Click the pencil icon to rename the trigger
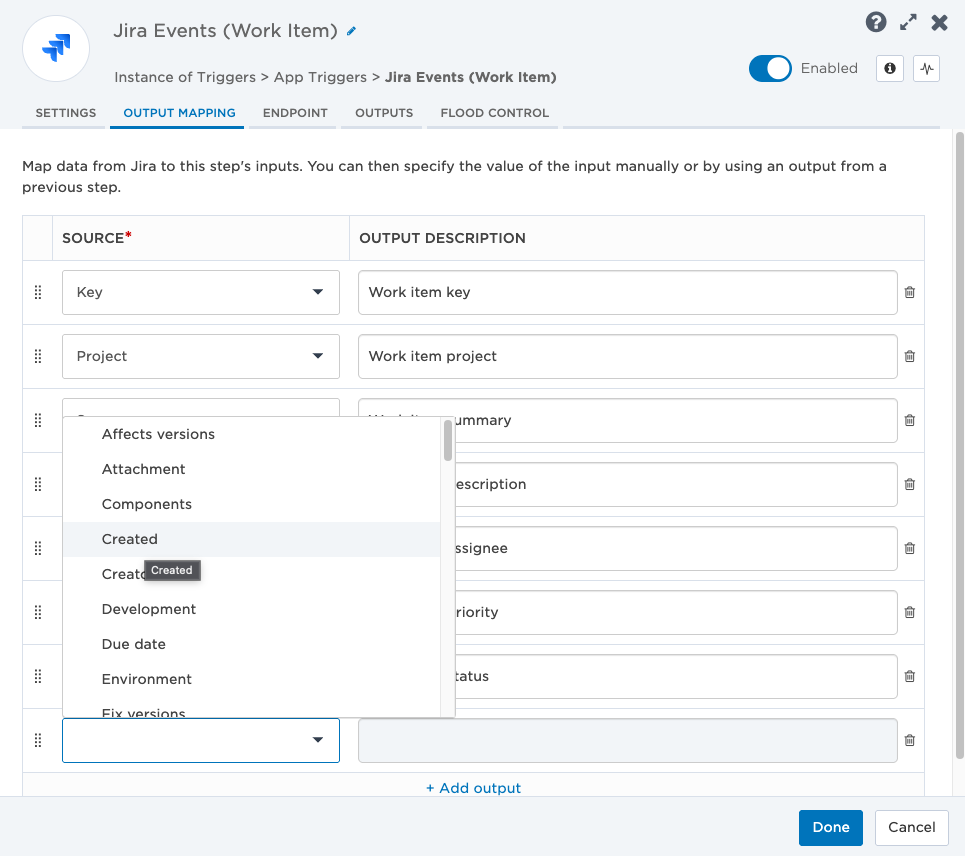Image resolution: width=965 pixels, height=856 pixels. click(351, 31)
